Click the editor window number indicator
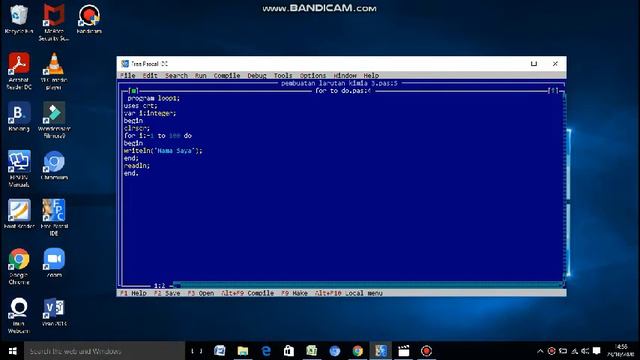Screen dimensions: 640x360 pos(553,91)
